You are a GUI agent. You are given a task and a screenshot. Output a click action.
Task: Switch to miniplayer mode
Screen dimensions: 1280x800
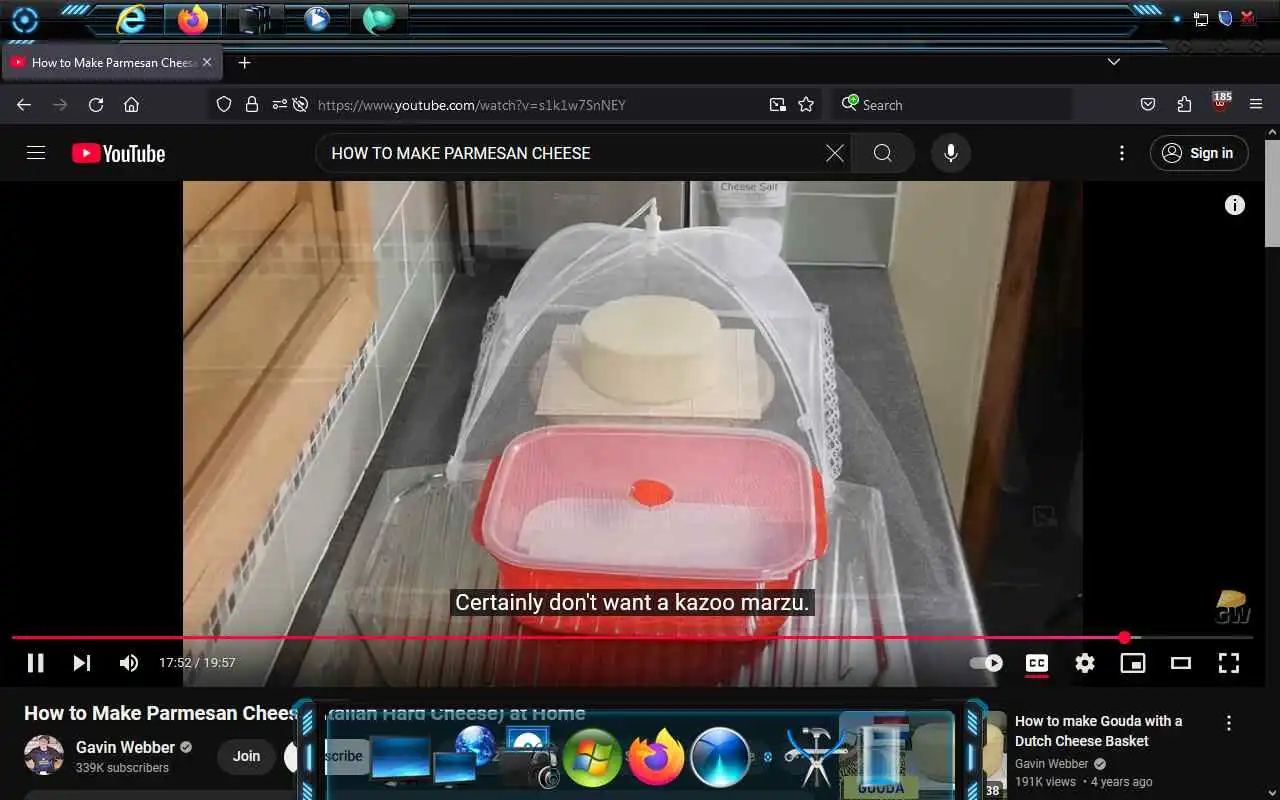[1133, 663]
